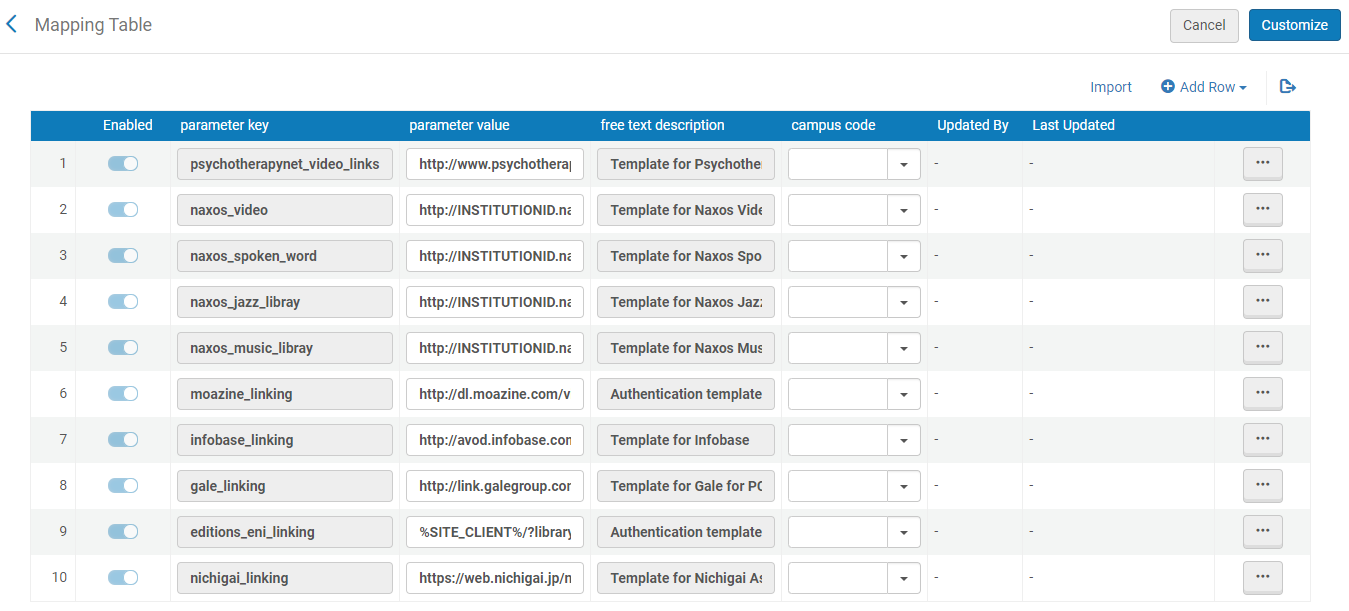Sort by the parameter key column header
This screenshot has height=611, width=1349.
tap(224, 125)
